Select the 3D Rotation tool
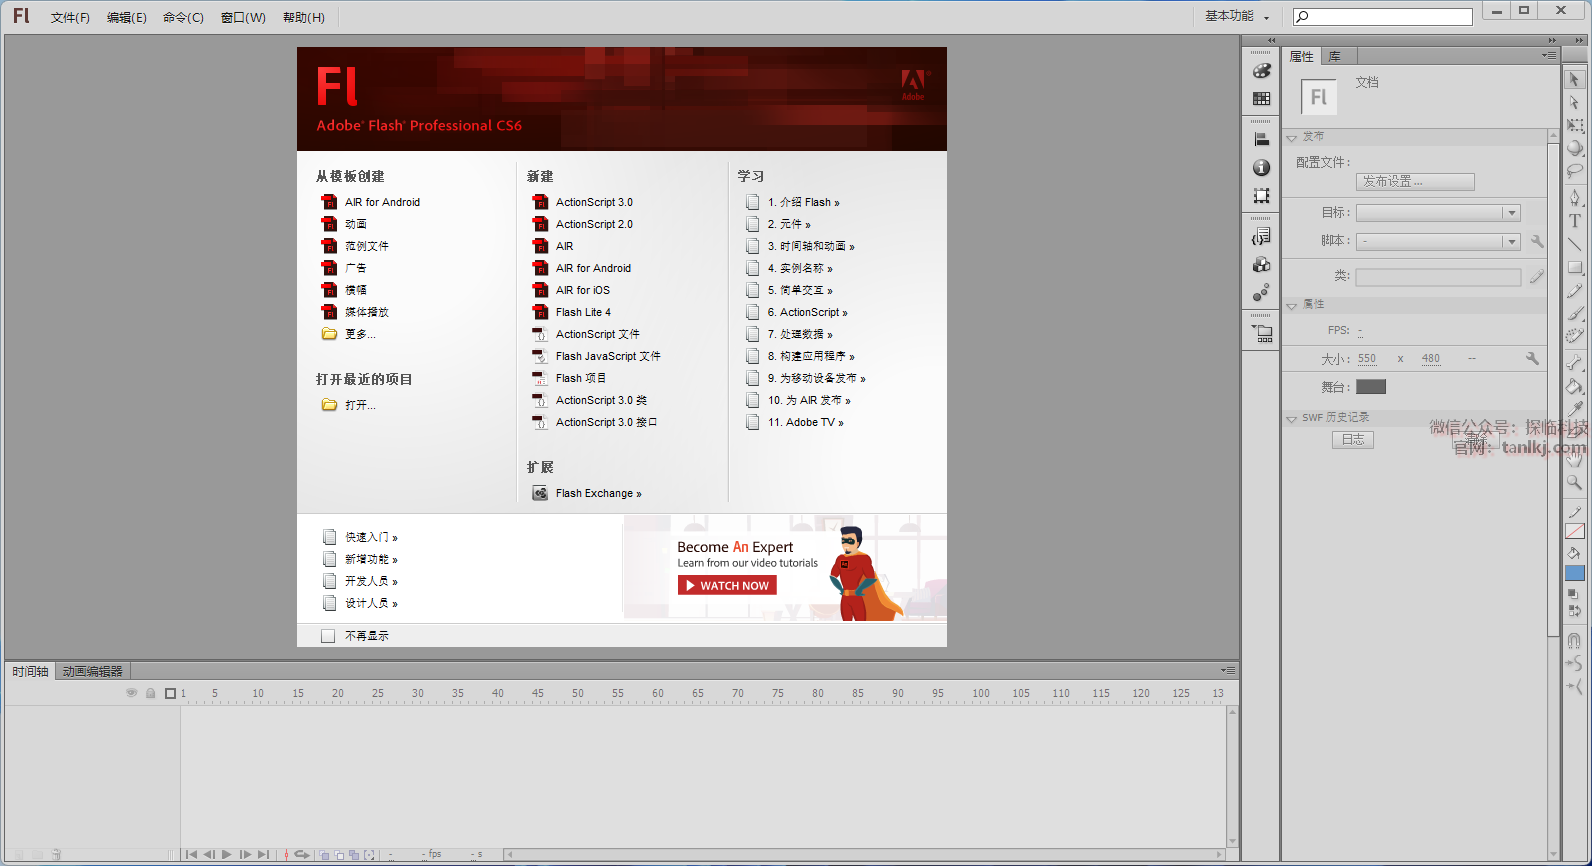This screenshot has height=866, width=1592. 1574,148
